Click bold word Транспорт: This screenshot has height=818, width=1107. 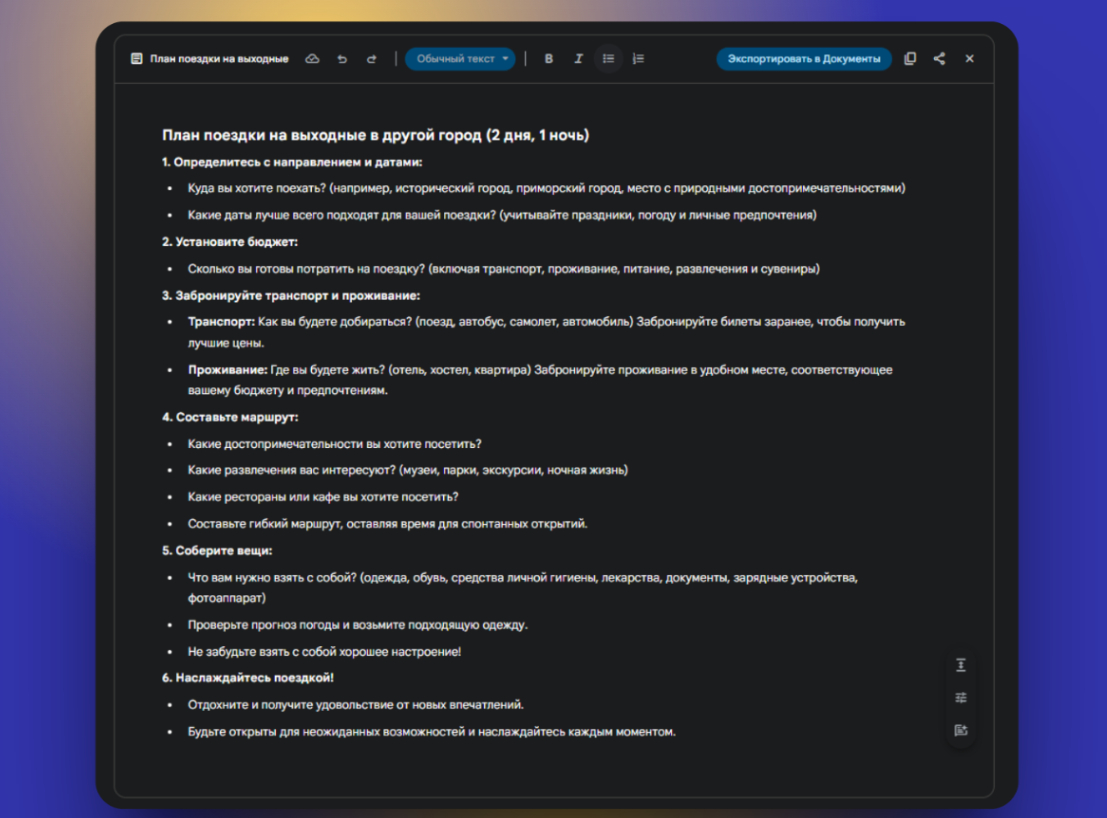tap(221, 322)
